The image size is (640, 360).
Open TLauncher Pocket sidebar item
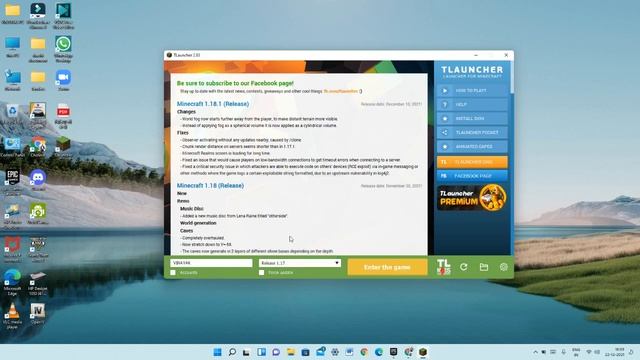pos(472,132)
